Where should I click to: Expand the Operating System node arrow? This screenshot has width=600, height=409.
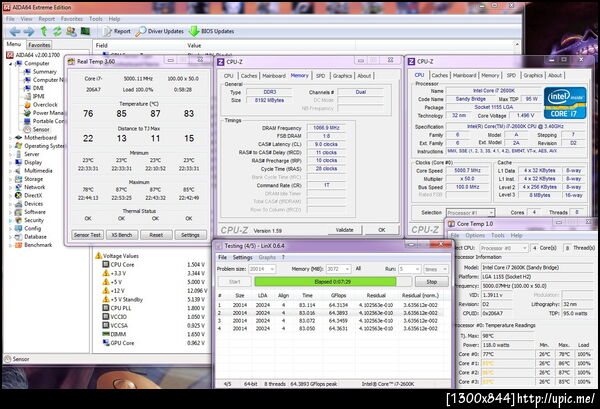[11, 146]
